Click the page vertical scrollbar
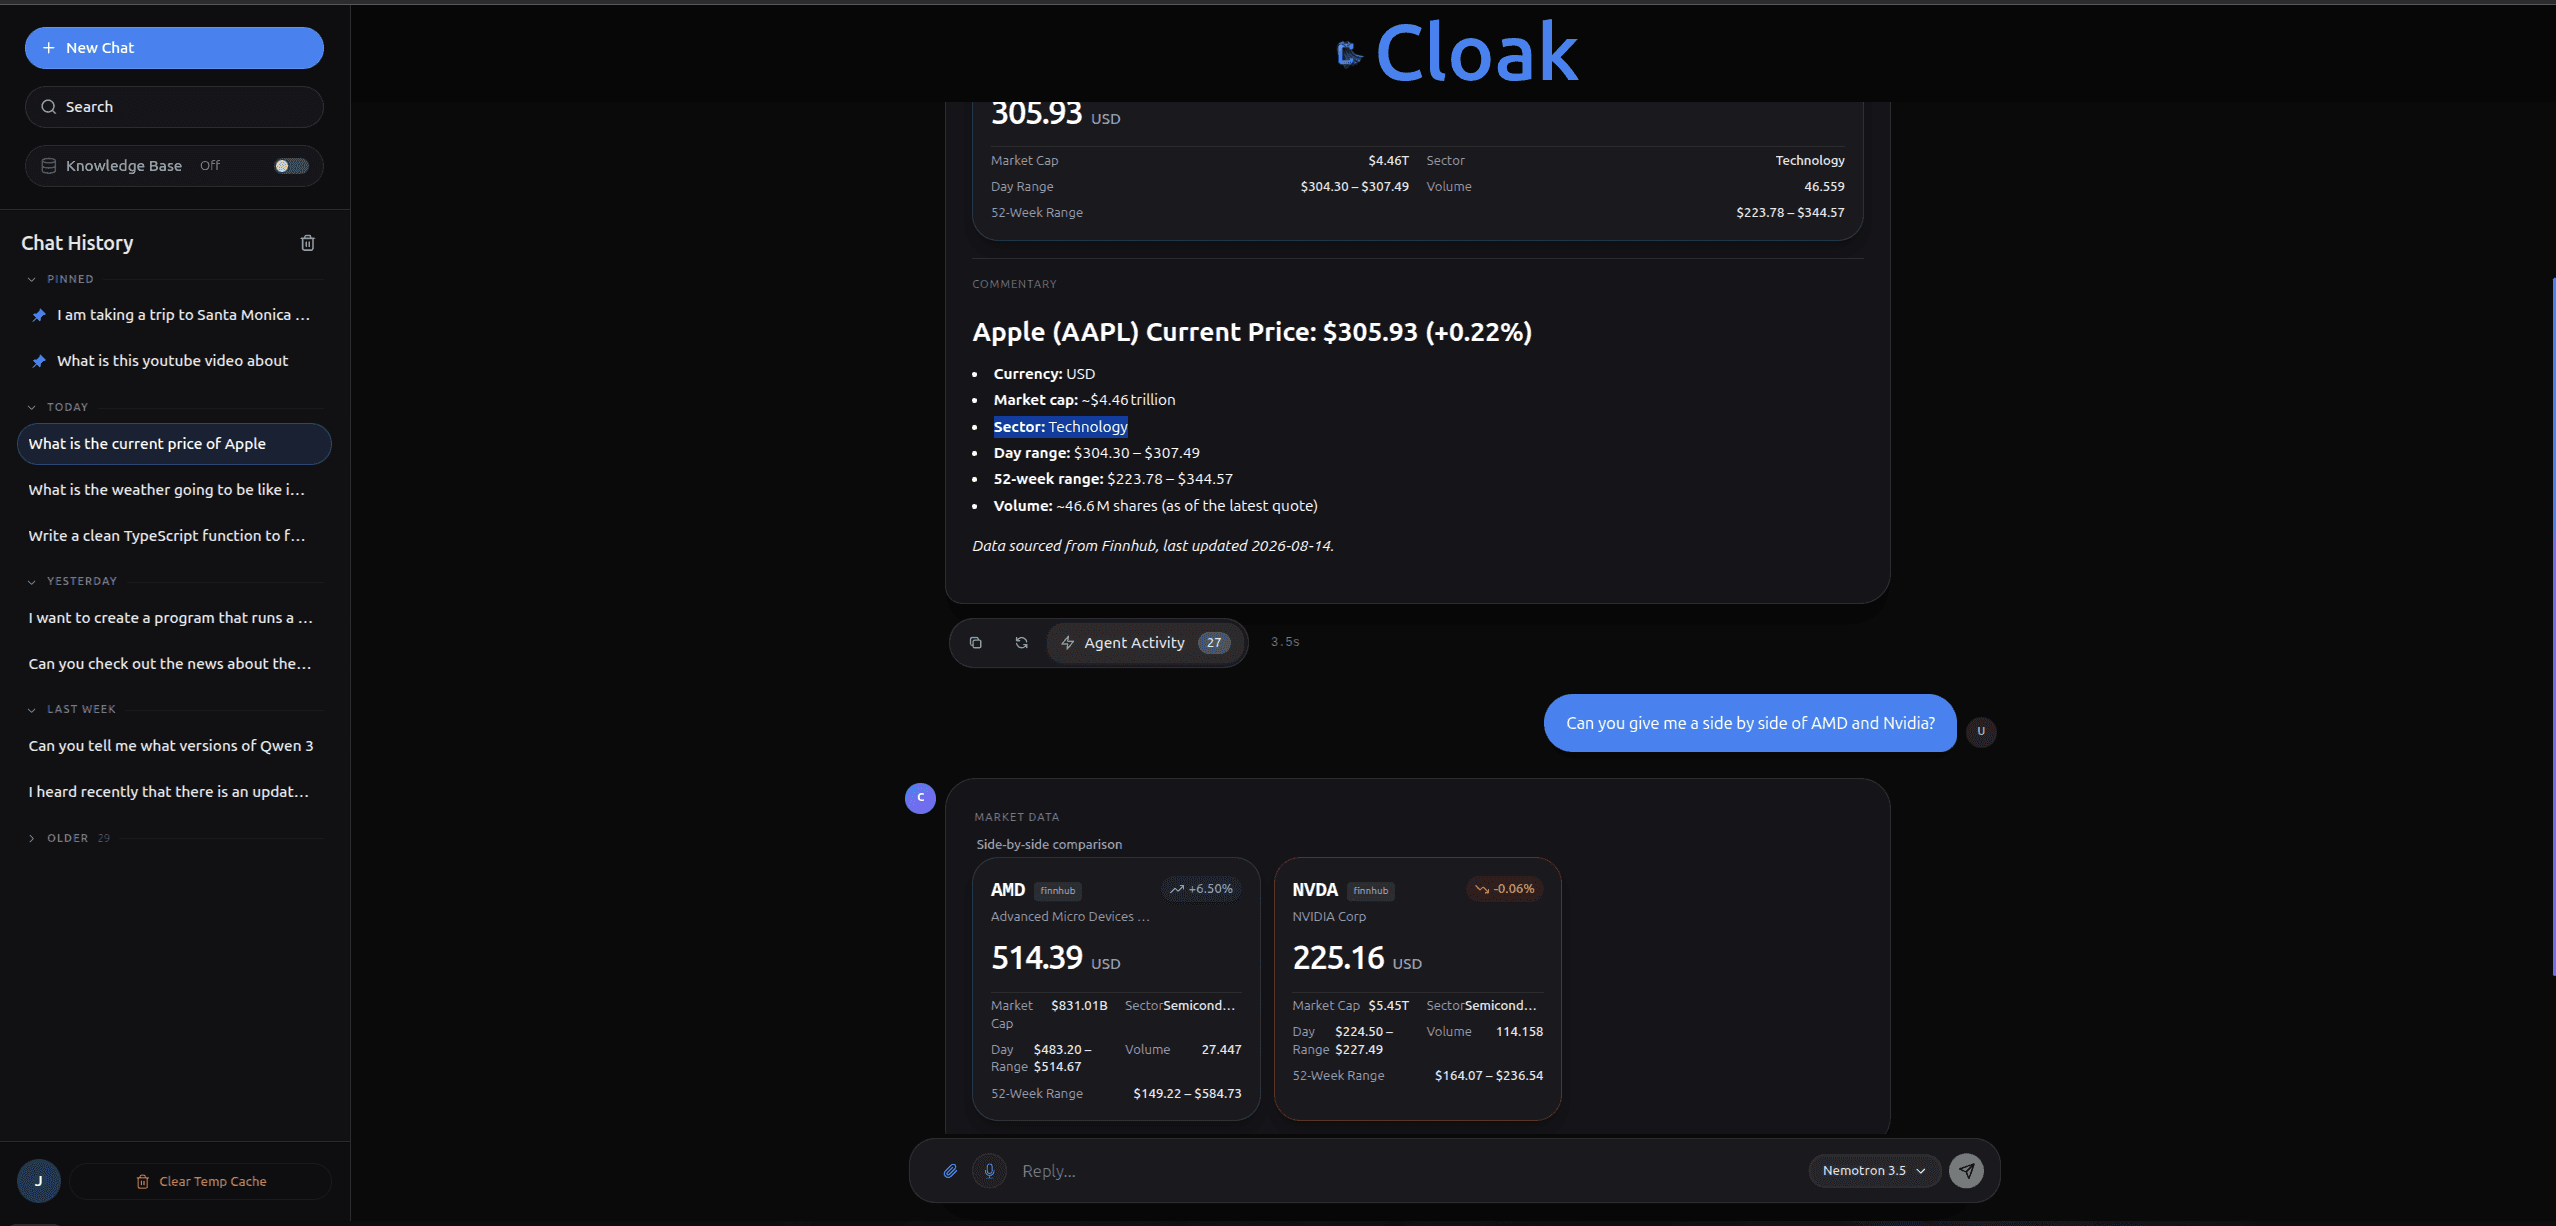Screen dimensions: 2556x1226 2552,628
